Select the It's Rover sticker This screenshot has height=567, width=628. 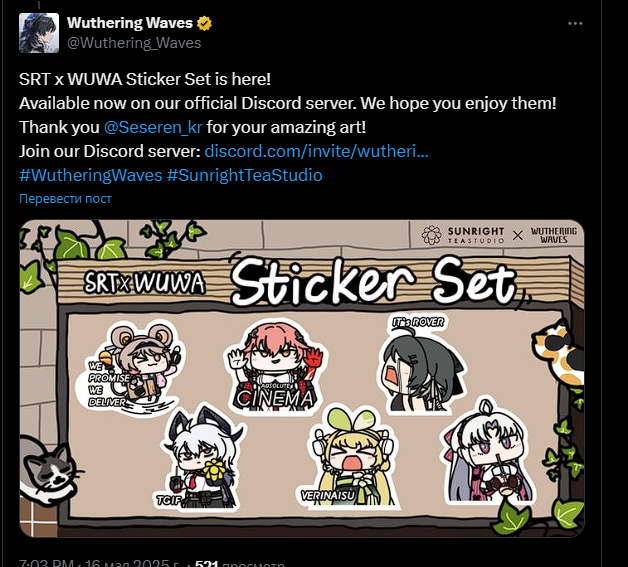(x=421, y=364)
